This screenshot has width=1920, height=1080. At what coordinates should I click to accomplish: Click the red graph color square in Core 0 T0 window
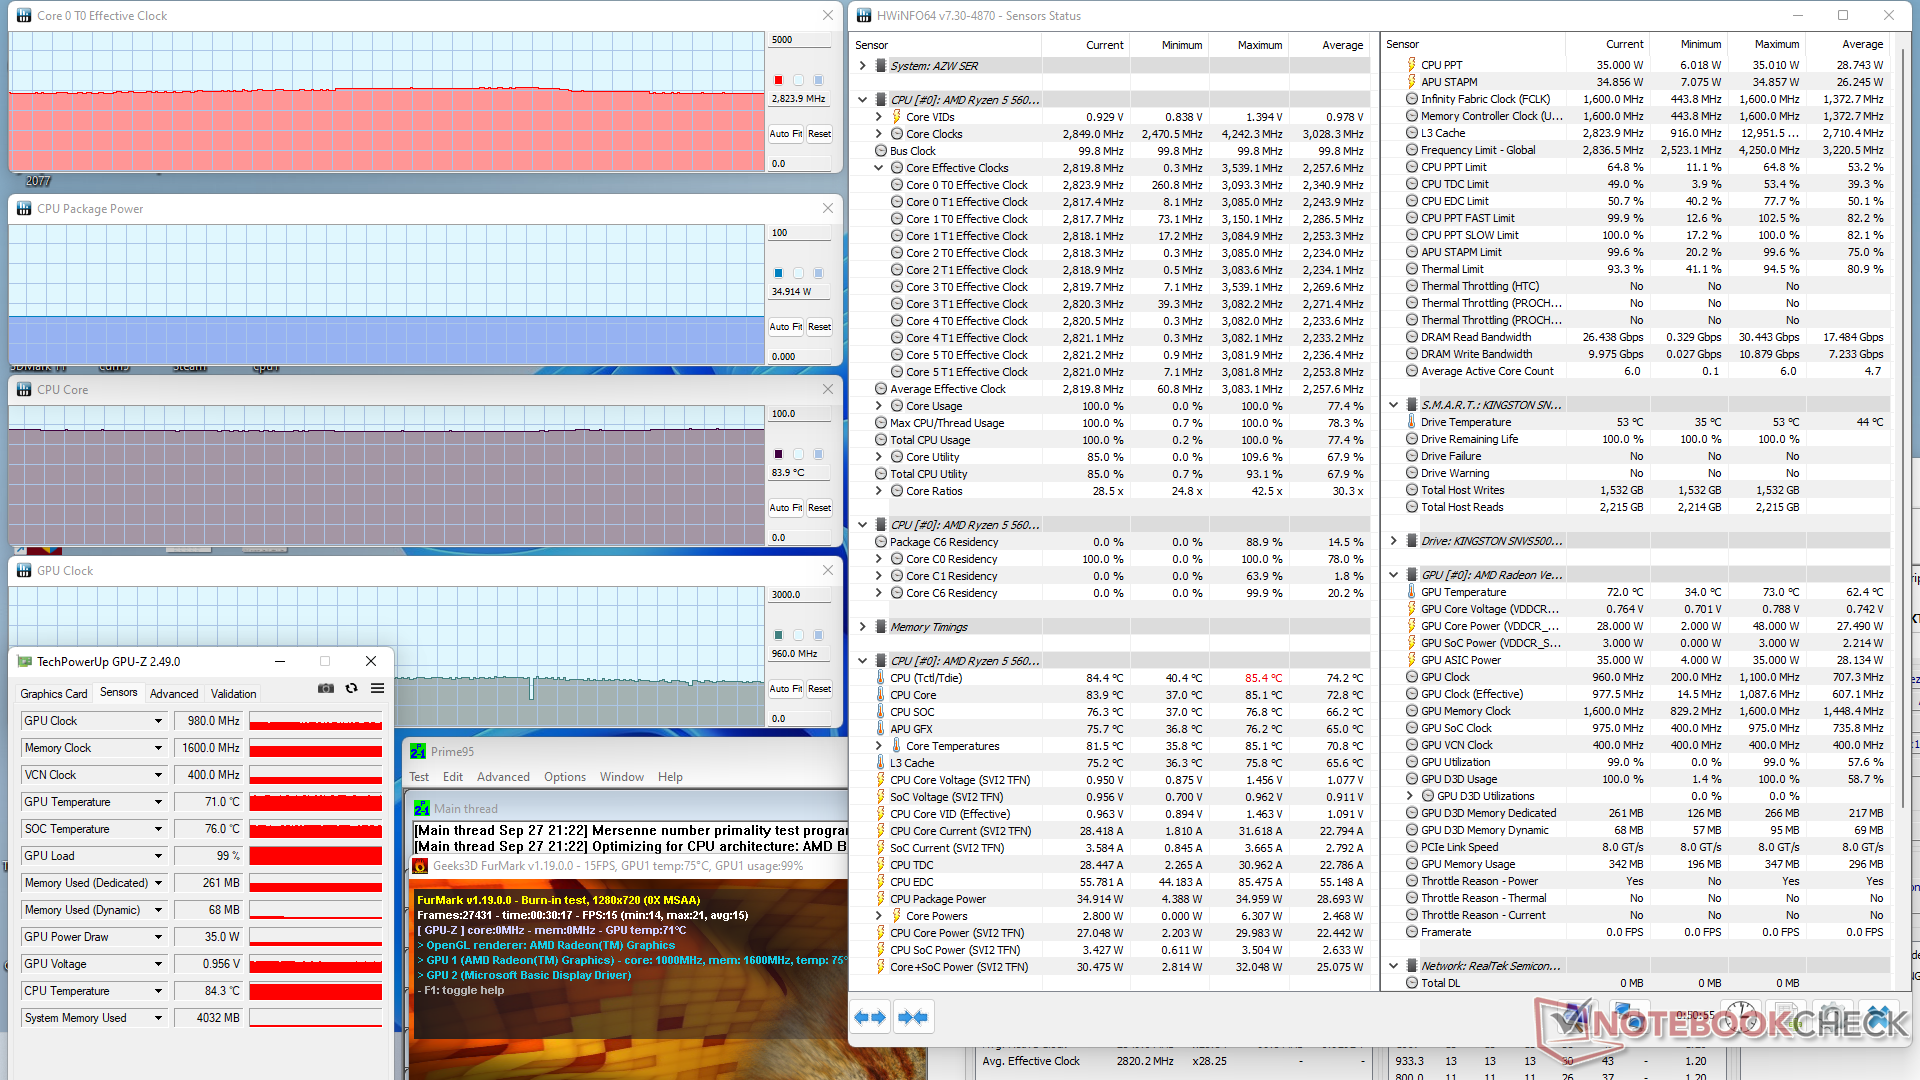pos(778,80)
